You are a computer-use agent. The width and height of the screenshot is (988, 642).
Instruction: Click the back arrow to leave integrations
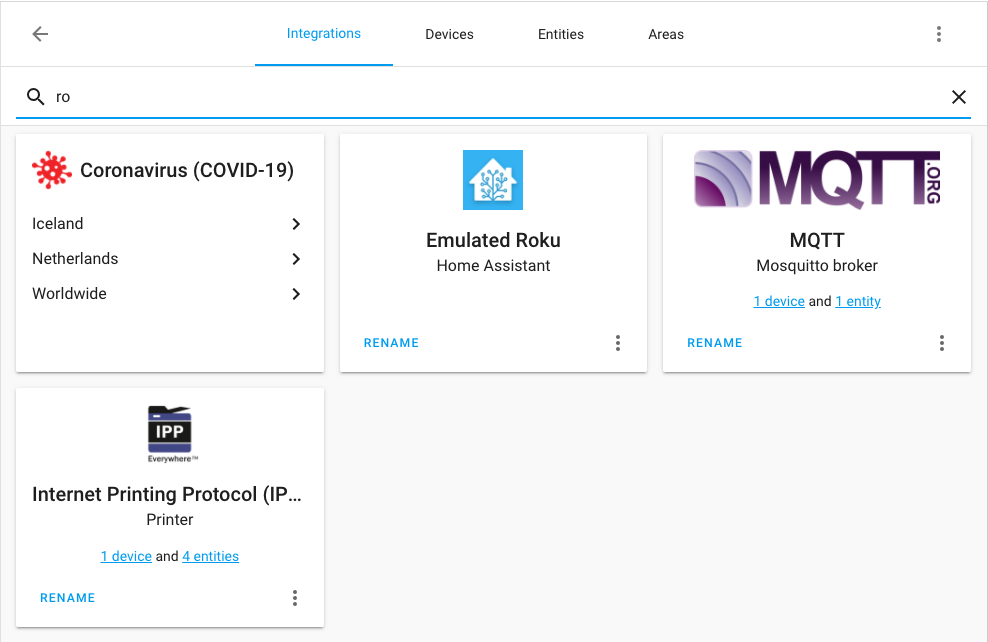[39, 33]
